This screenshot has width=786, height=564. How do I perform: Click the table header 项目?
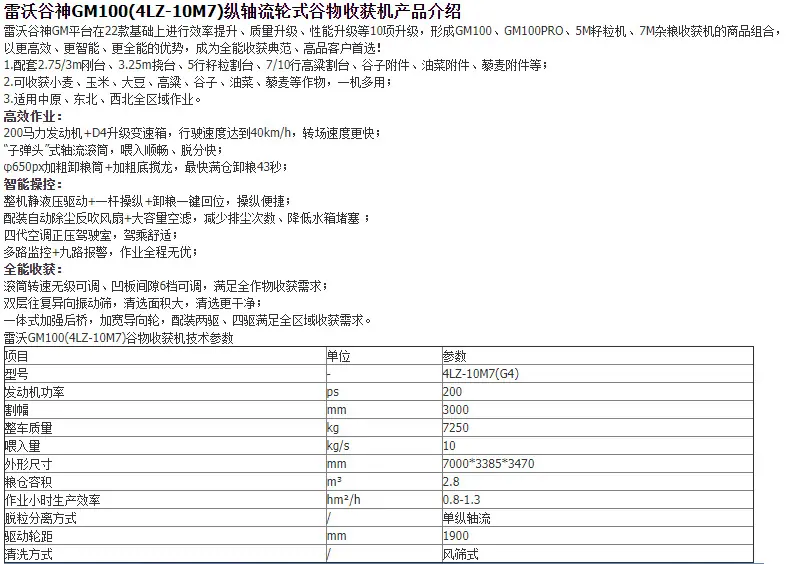click(x=17, y=356)
